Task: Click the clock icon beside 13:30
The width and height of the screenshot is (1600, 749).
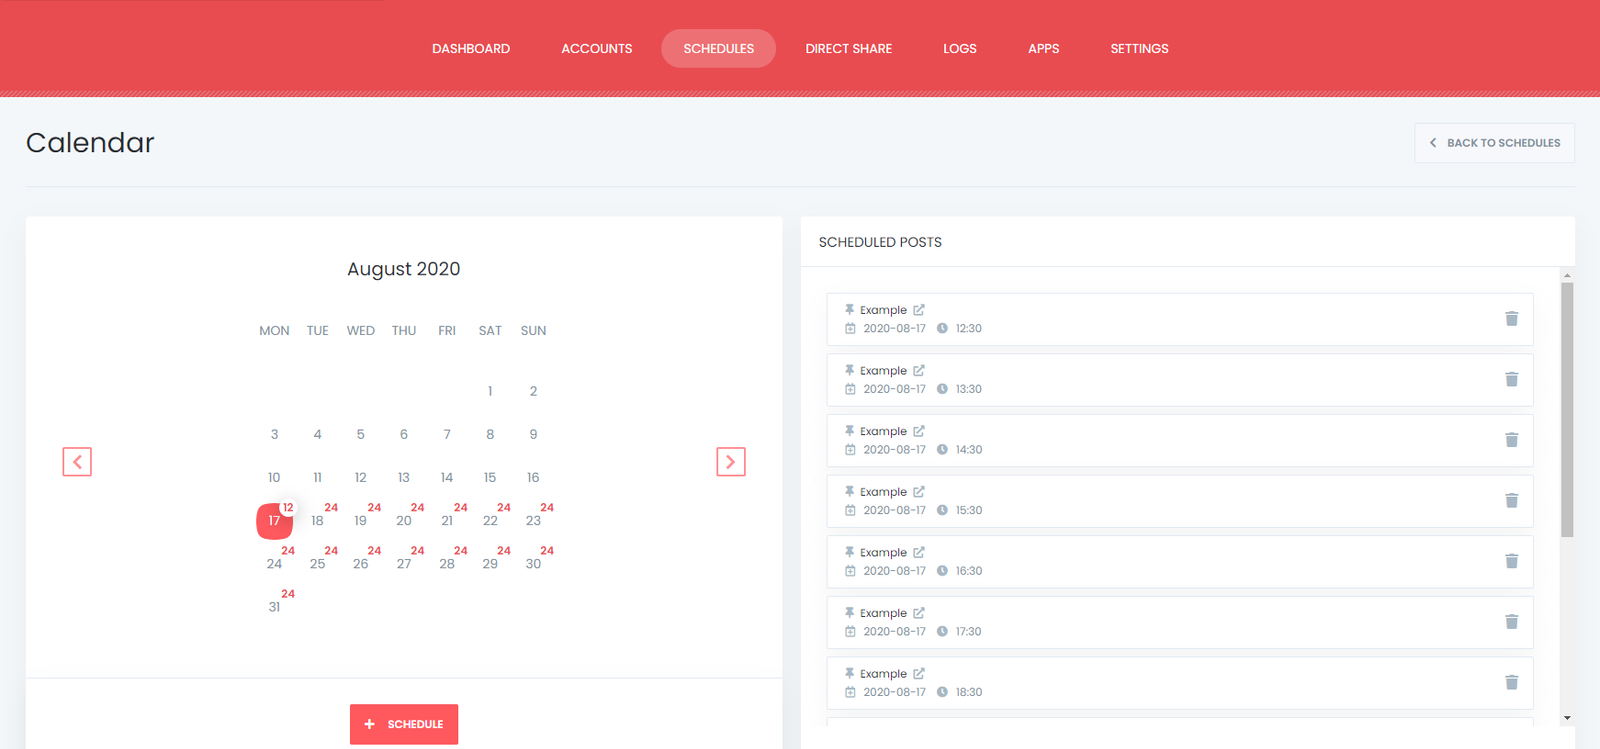Action: (942, 389)
